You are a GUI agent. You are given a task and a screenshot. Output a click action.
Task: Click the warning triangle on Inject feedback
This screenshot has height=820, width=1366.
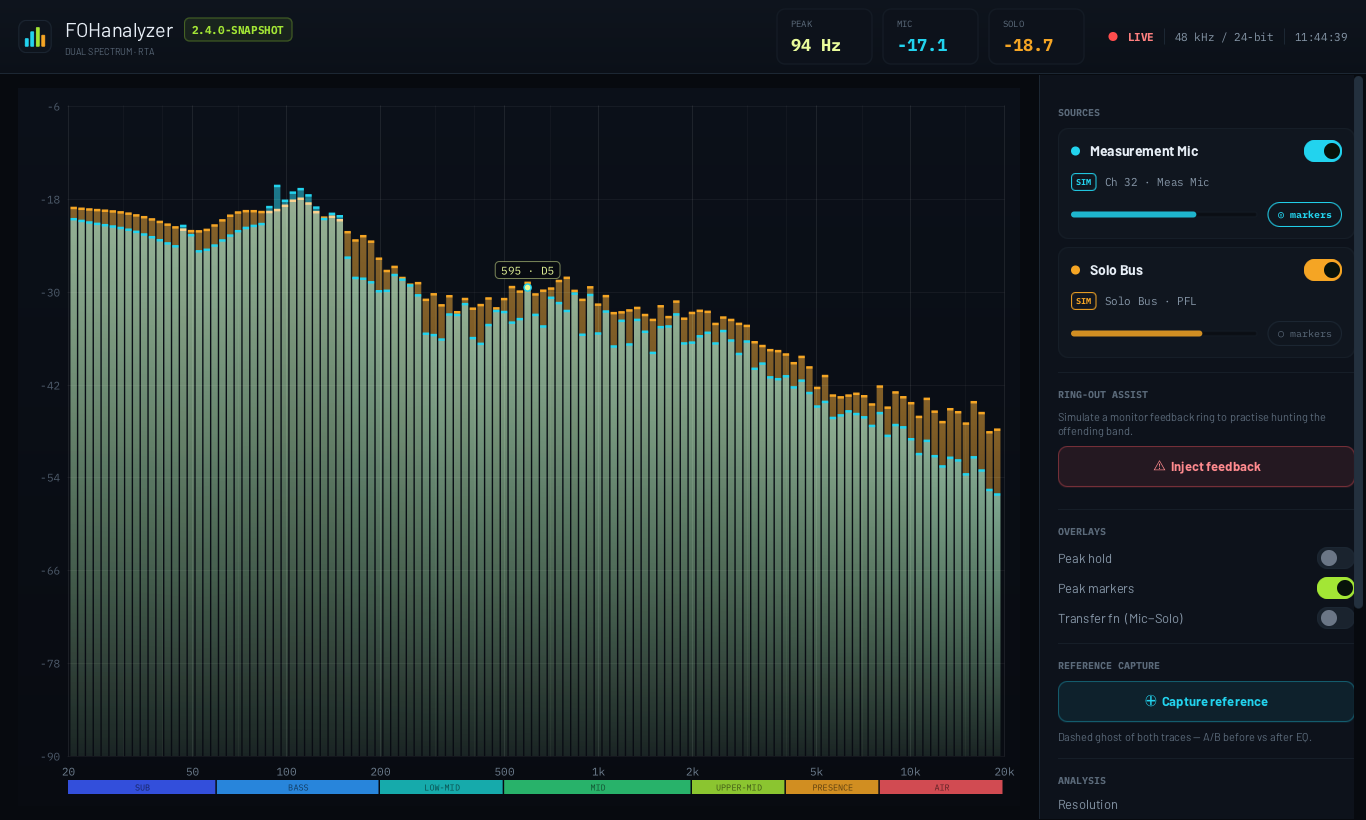[1160, 466]
